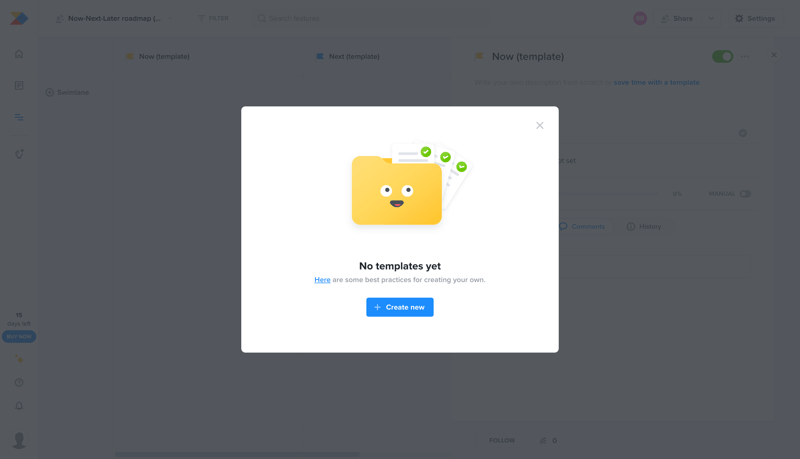Click the attachments link icon in footer

(543, 440)
